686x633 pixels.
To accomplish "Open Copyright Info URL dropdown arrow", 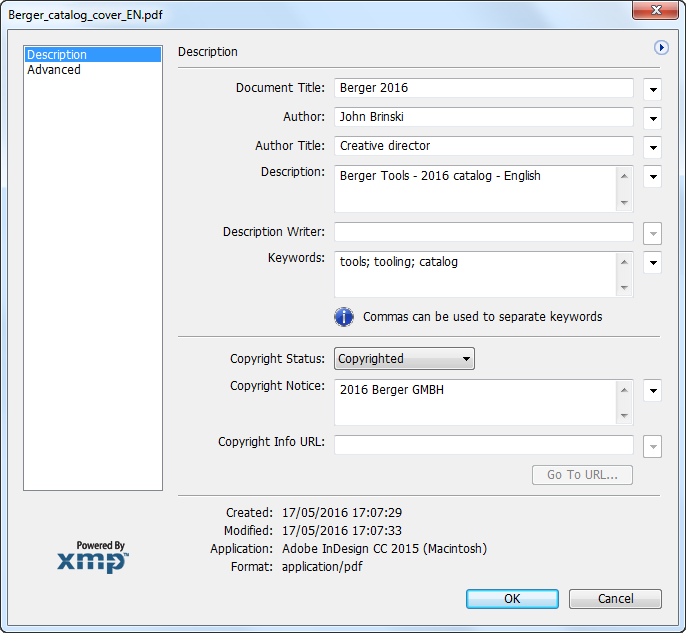I will pyautogui.click(x=652, y=447).
